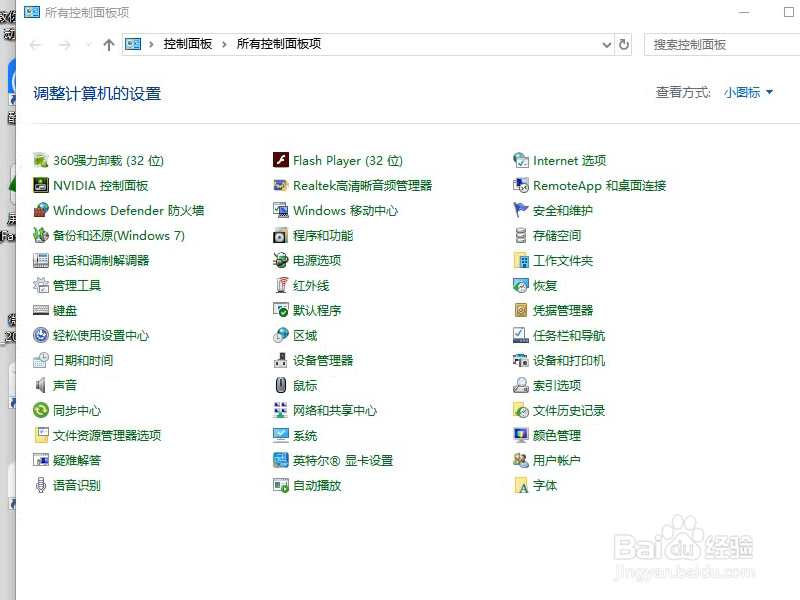
Task: Open Windows Defender 防火墙 icon
Action: (41, 210)
